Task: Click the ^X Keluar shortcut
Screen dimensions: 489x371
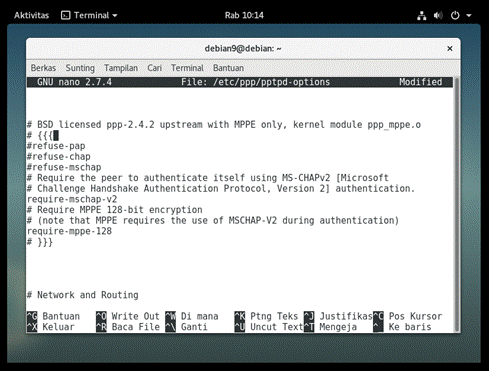Action: pyautogui.click(x=51, y=327)
